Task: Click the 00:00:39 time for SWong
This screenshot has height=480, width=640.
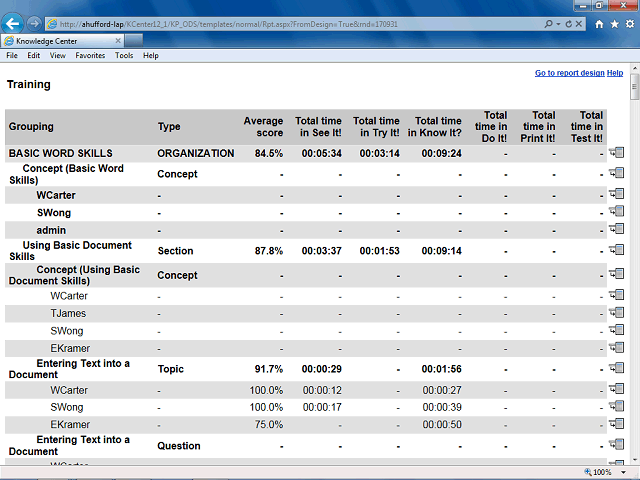Action: tap(442, 407)
